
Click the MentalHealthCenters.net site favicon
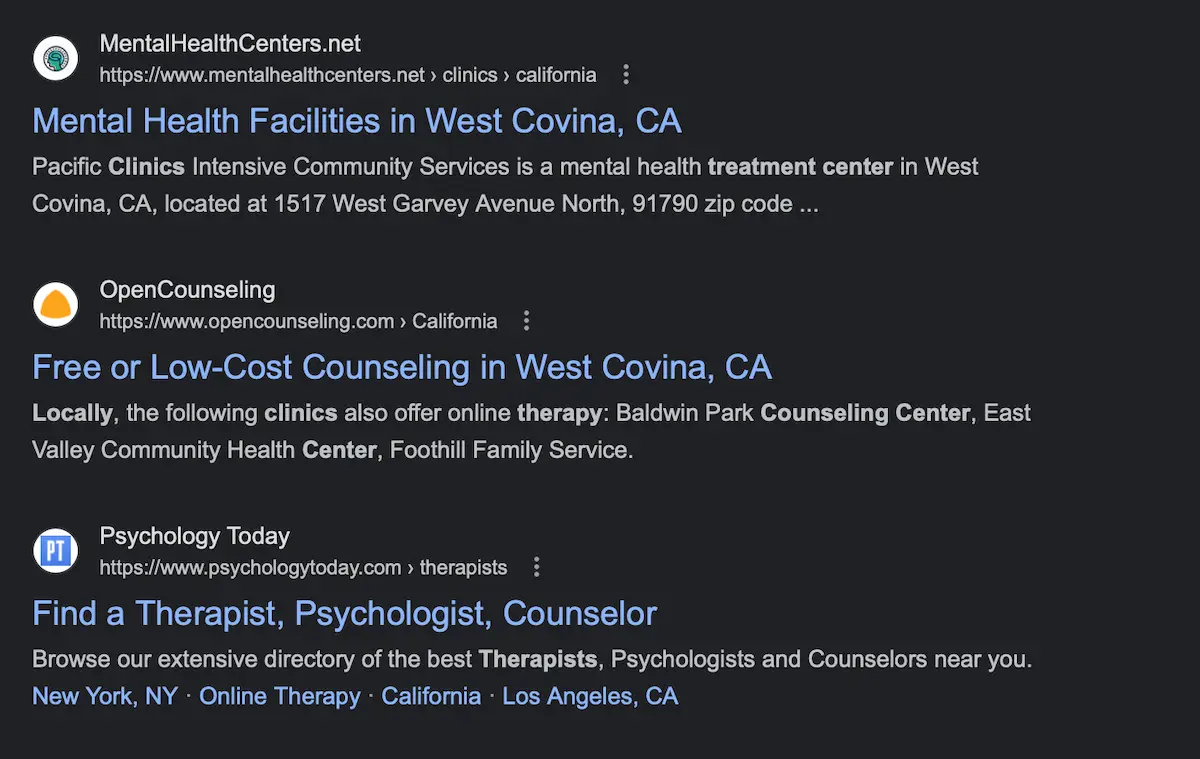[x=55, y=59]
